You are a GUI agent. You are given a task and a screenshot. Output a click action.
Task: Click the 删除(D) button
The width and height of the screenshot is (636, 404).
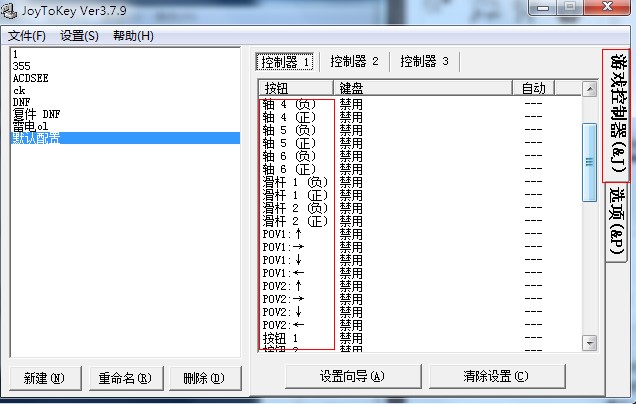[205, 378]
